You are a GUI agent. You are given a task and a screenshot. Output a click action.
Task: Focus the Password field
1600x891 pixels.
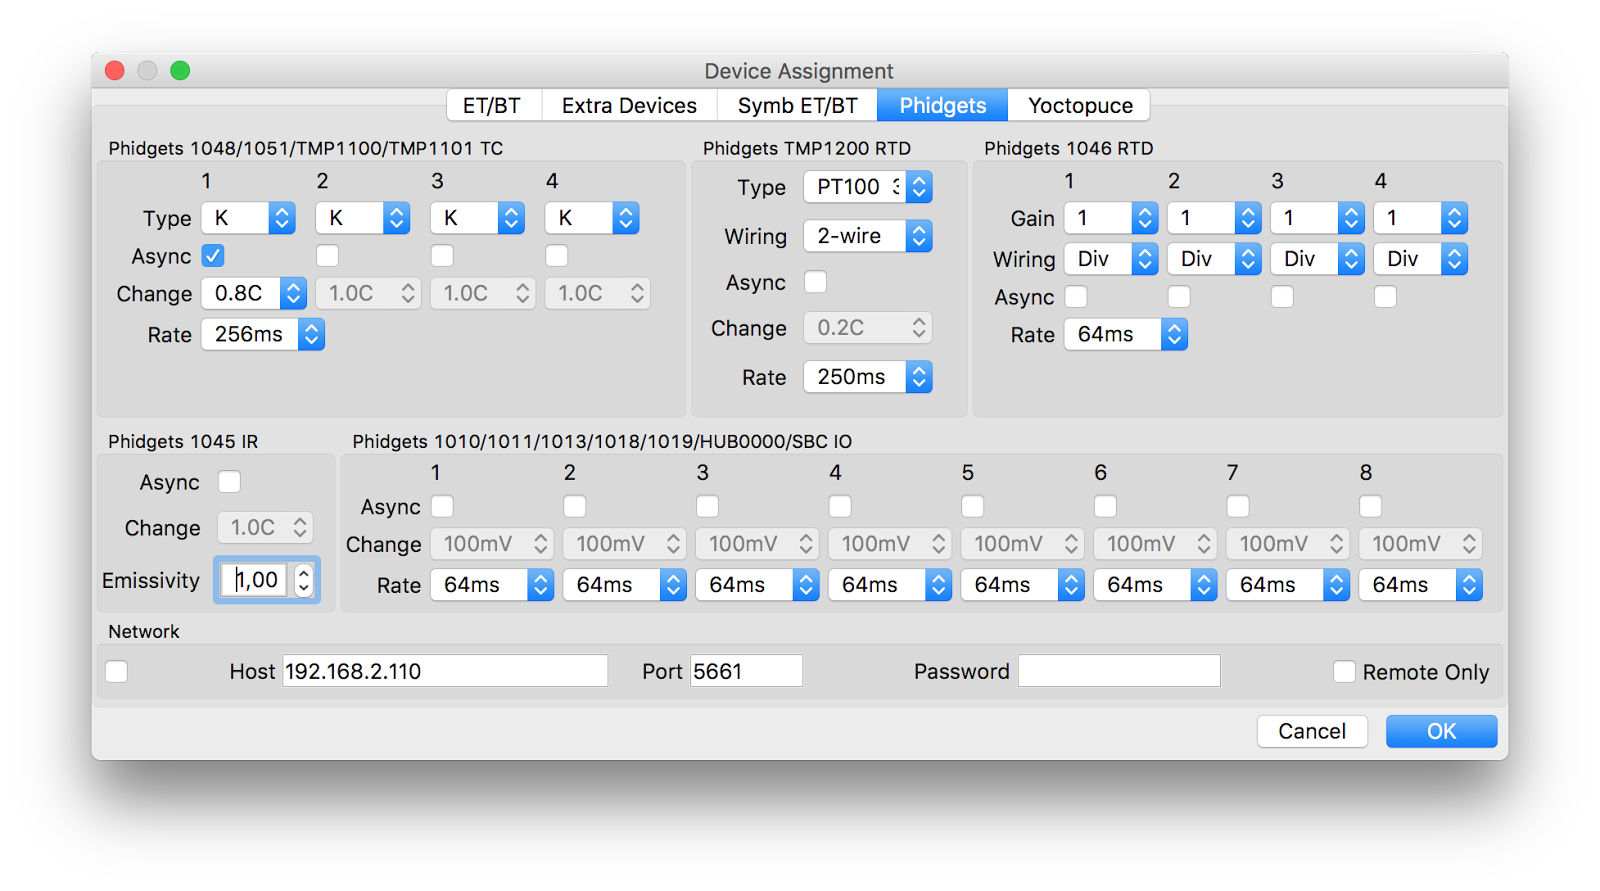pos(1119,671)
